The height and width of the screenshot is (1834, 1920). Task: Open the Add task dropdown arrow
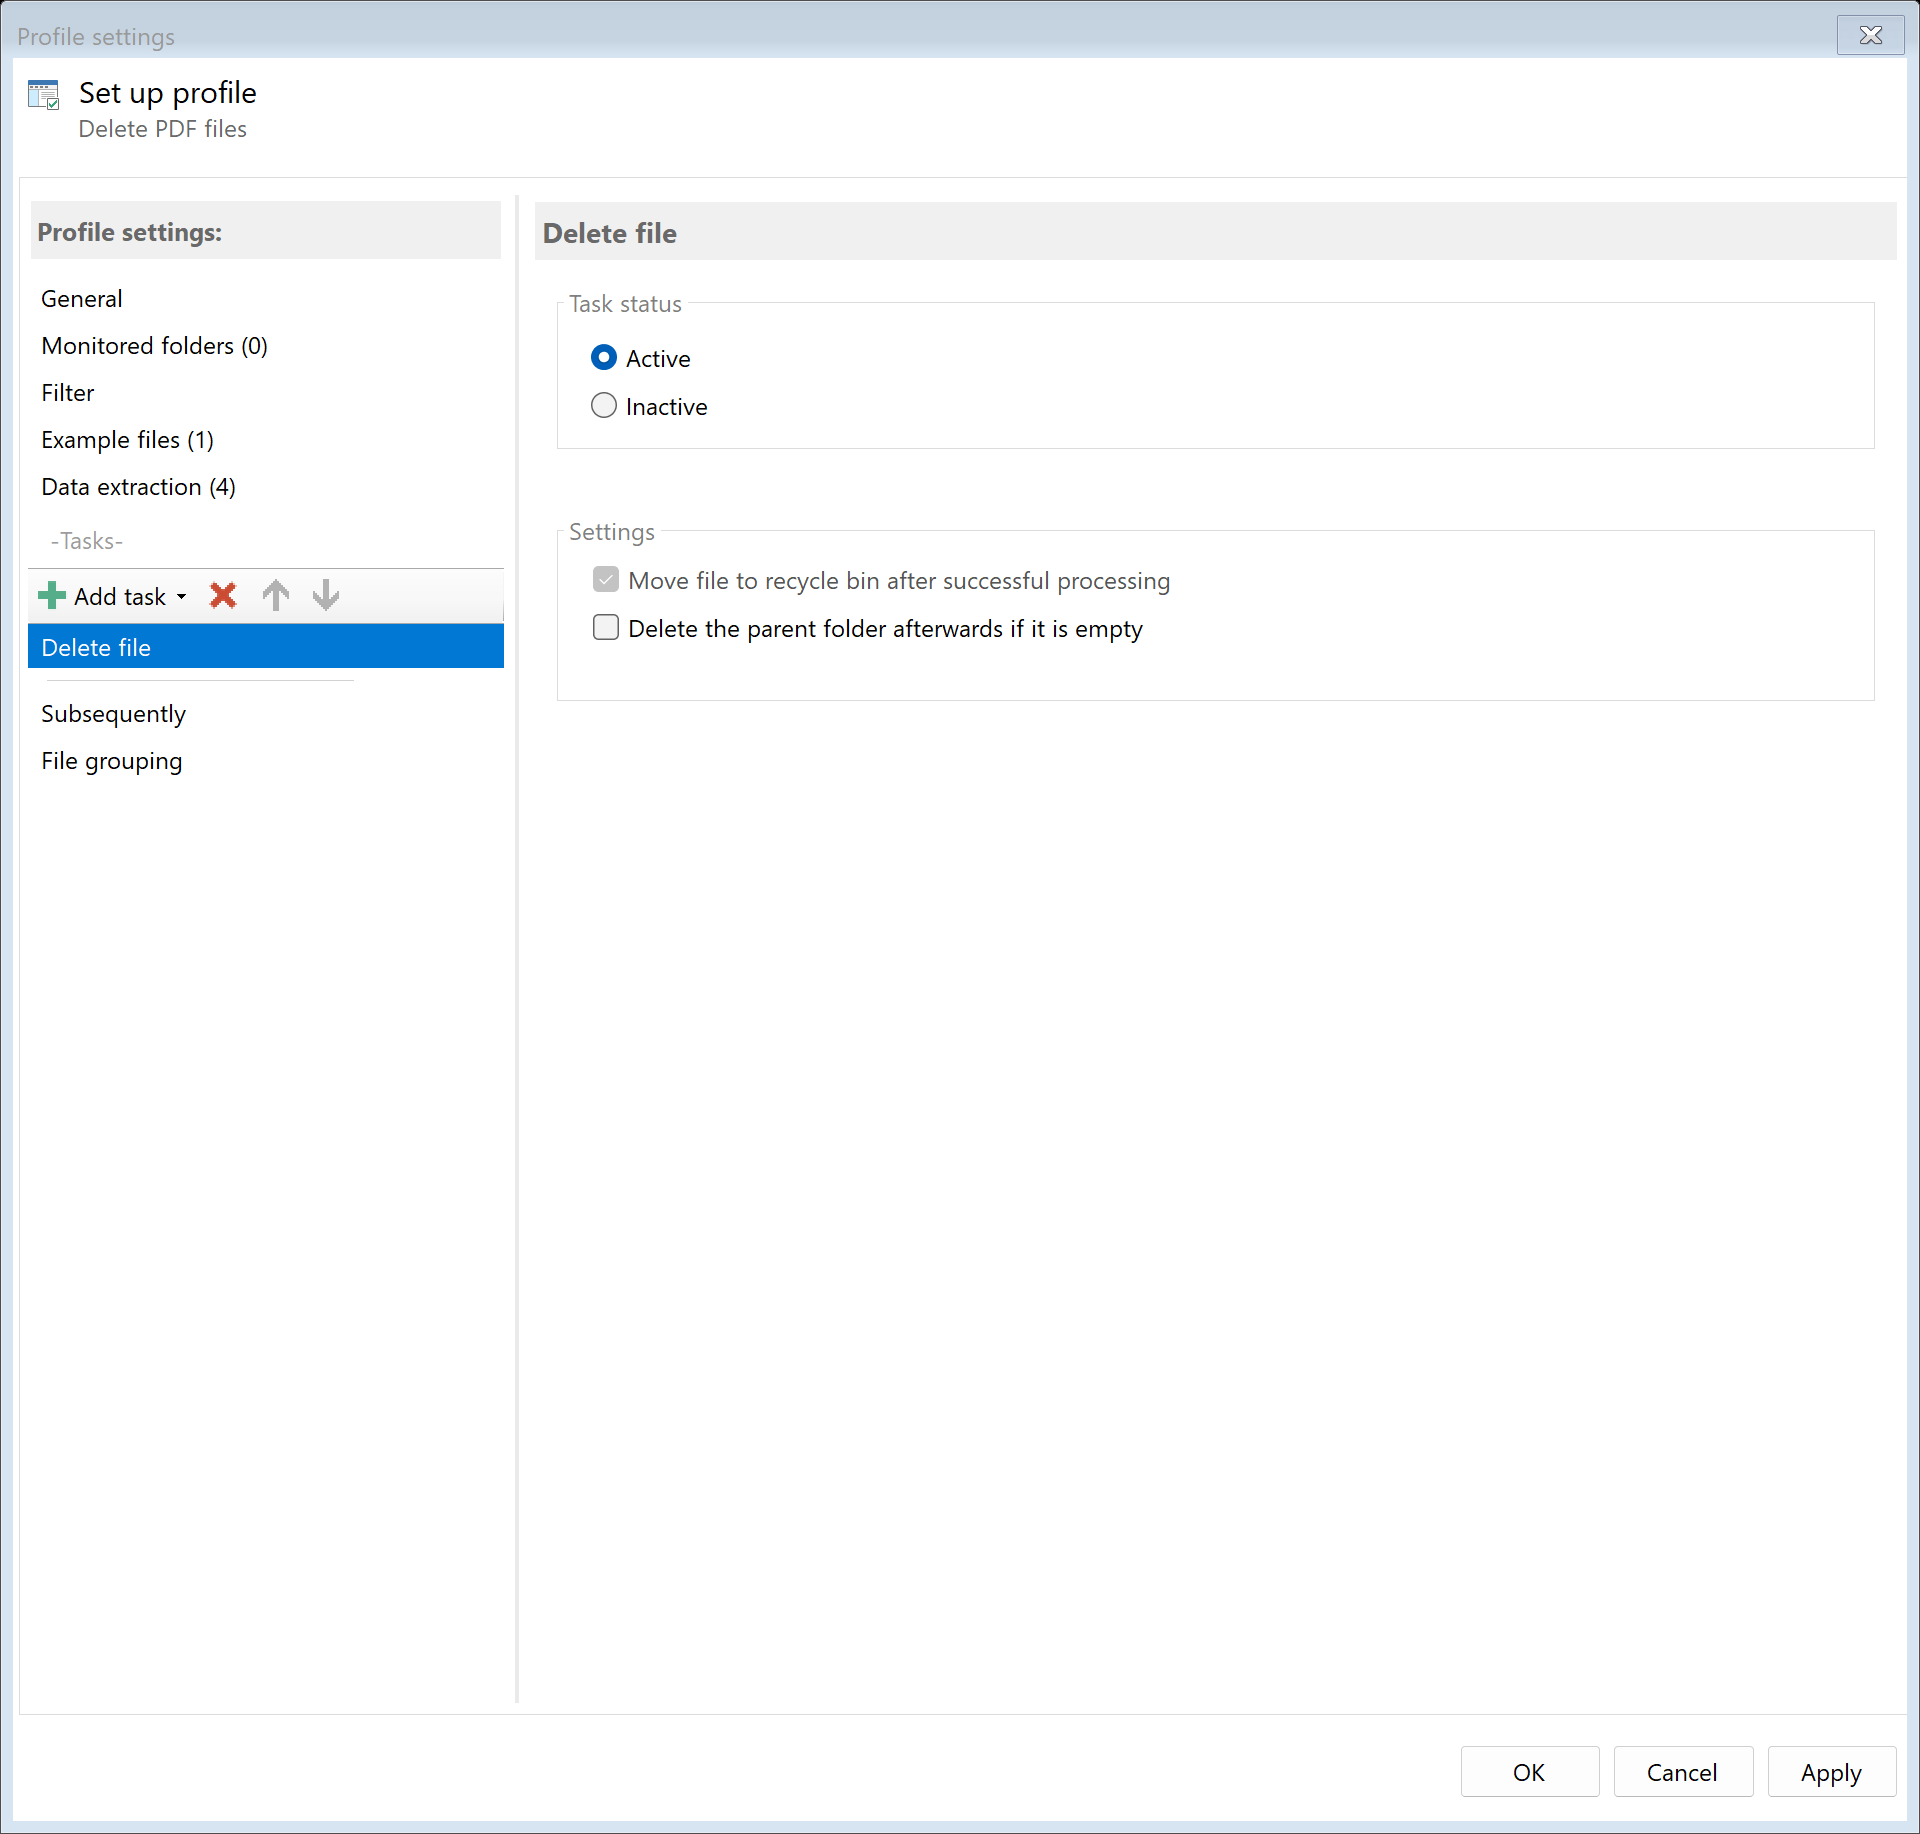183,596
